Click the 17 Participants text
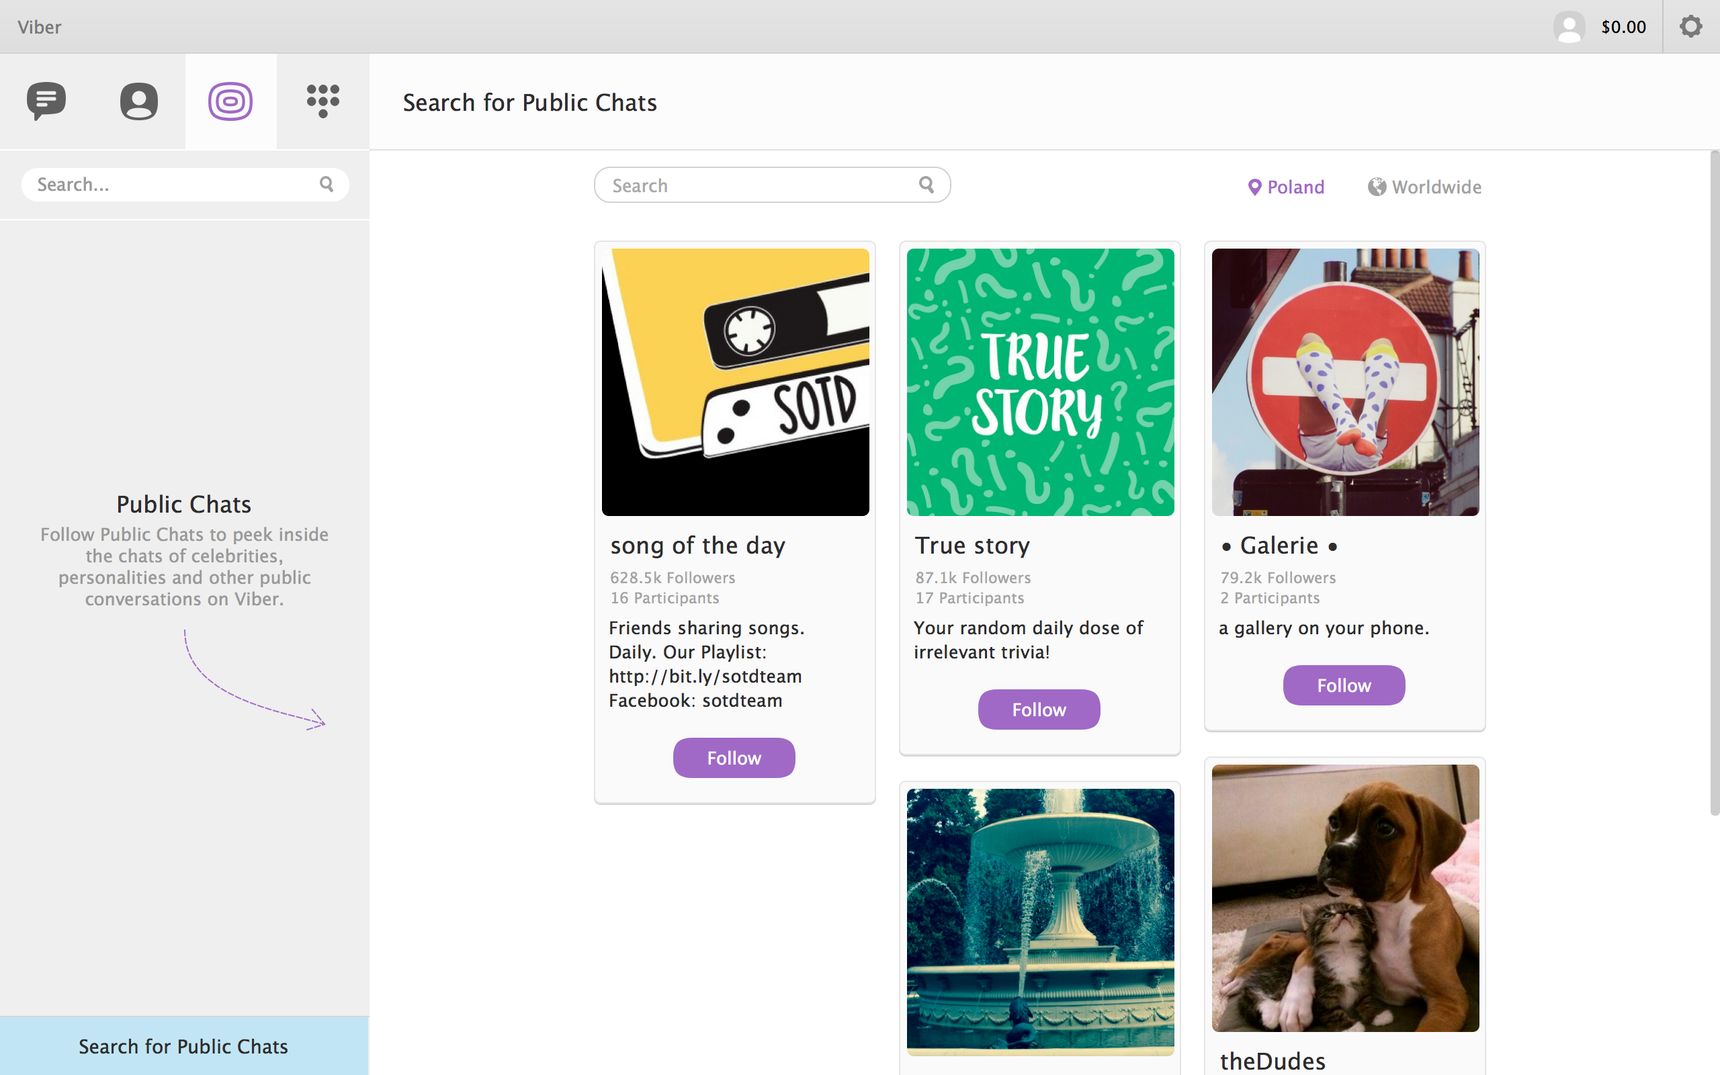This screenshot has height=1075, width=1720. [970, 598]
